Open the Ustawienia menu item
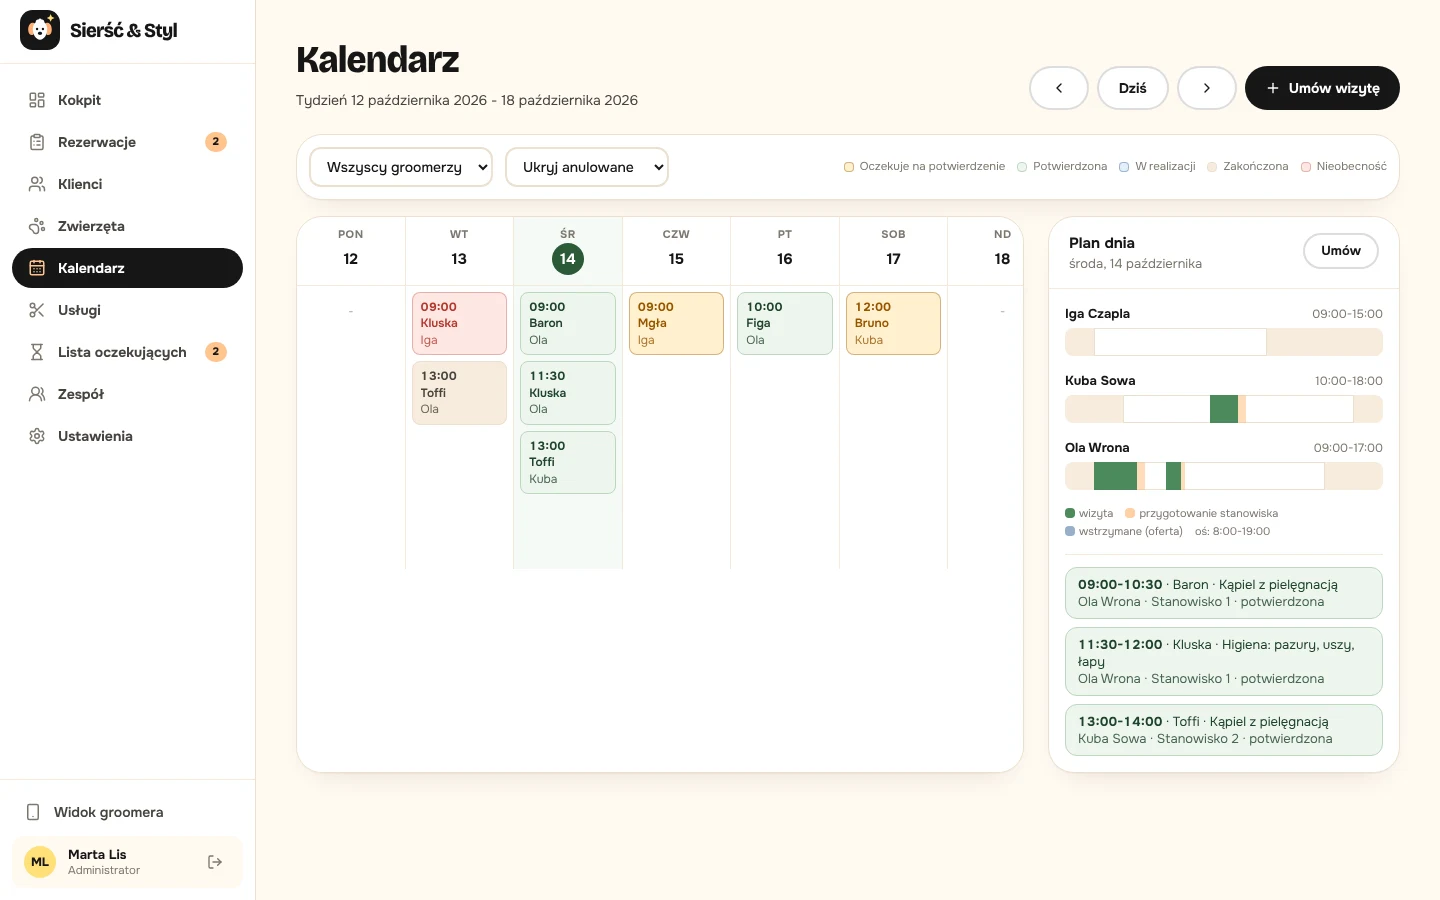The height and width of the screenshot is (900, 1440). pos(127,436)
